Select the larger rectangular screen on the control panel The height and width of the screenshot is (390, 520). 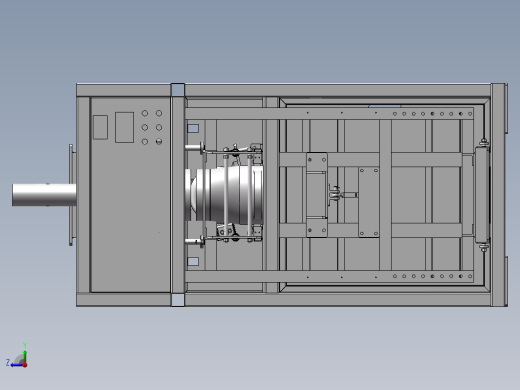pyautogui.click(x=124, y=127)
